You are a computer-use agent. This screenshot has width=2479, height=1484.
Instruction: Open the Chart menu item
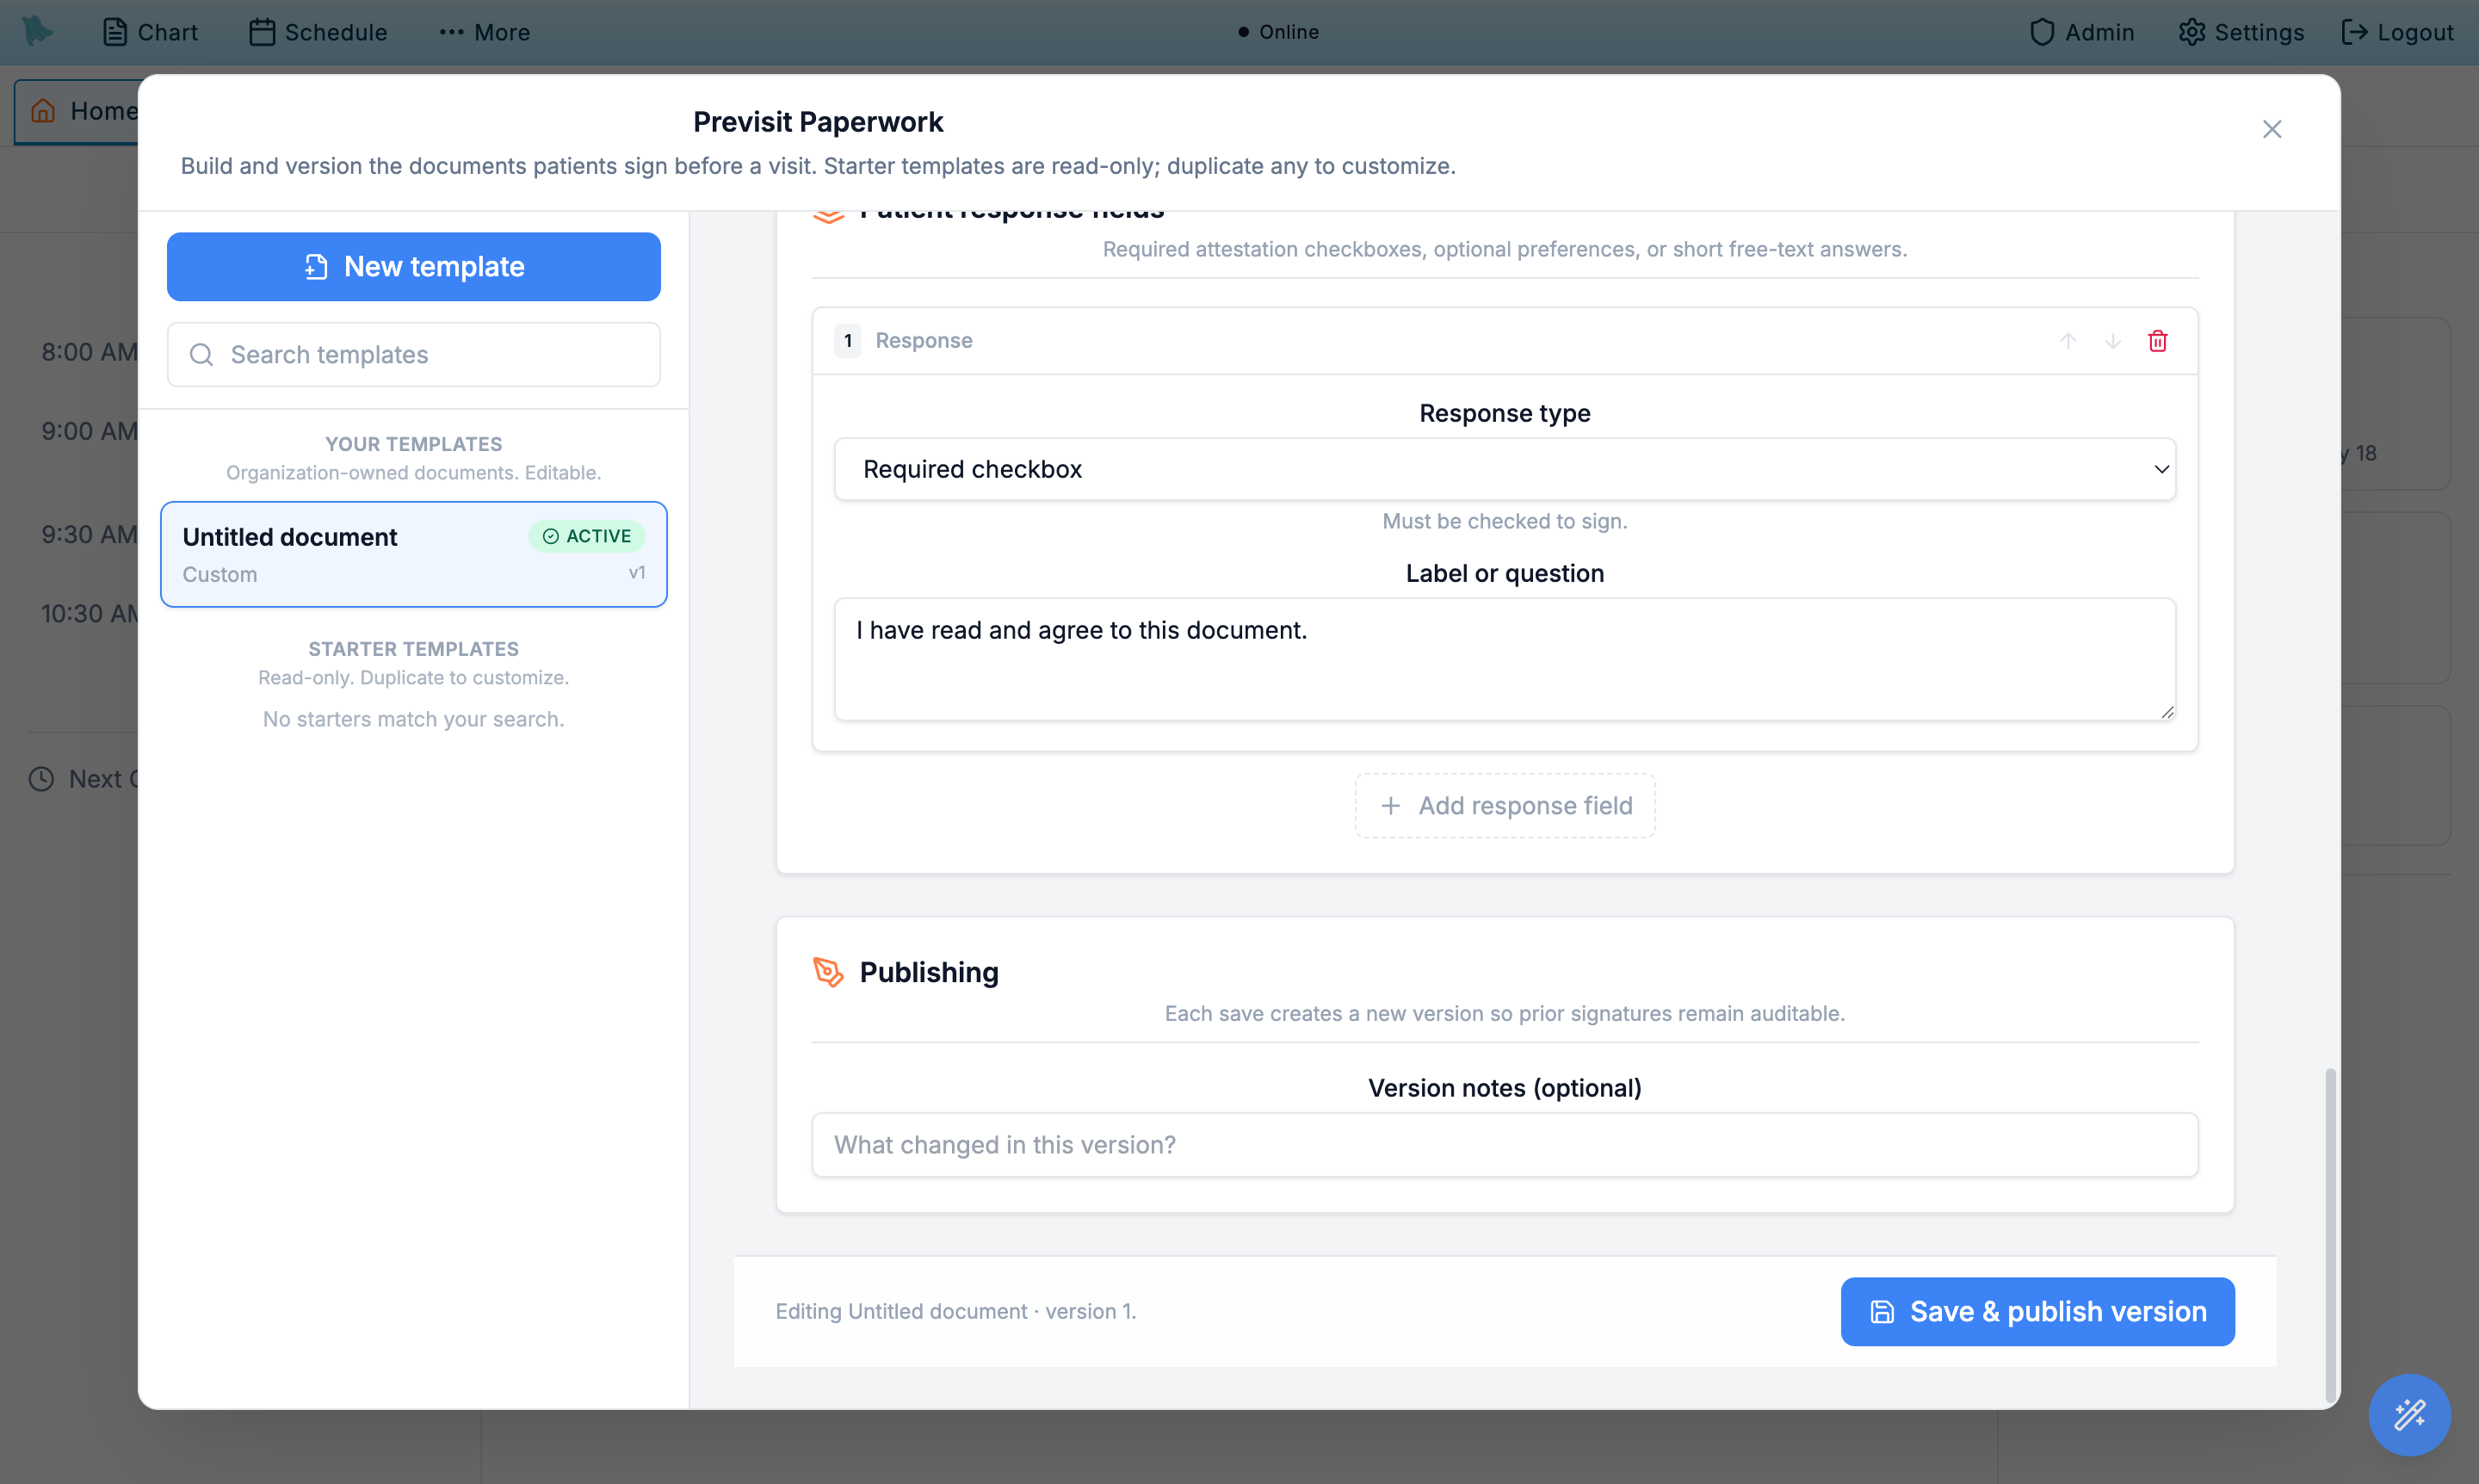150,32
